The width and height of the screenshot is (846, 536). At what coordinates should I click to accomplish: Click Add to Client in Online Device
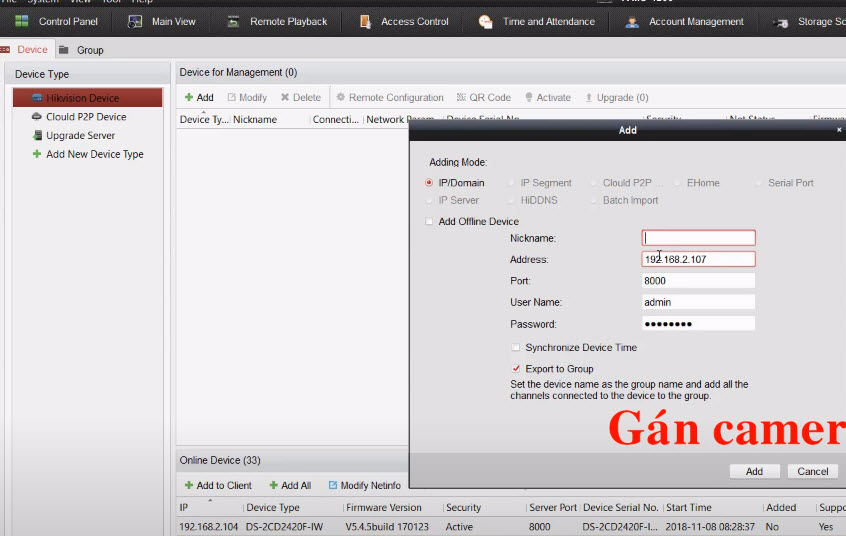coord(218,485)
